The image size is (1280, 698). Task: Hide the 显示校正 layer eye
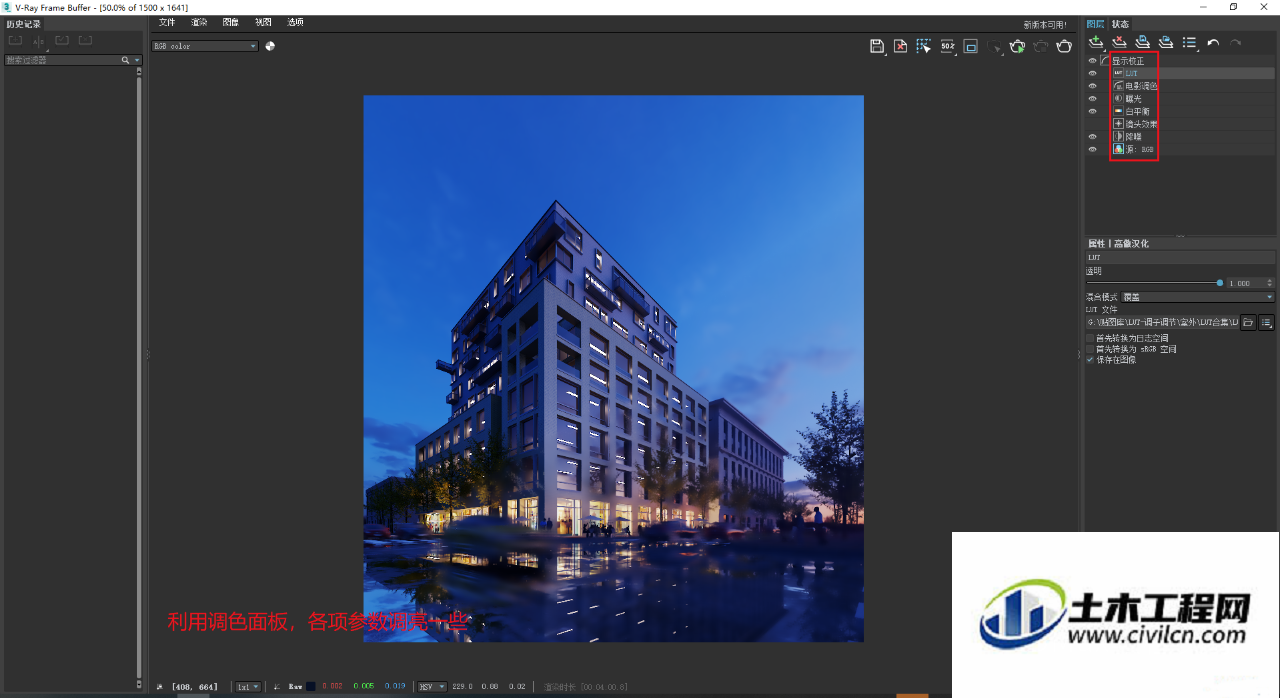pyautogui.click(x=1092, y=61)
